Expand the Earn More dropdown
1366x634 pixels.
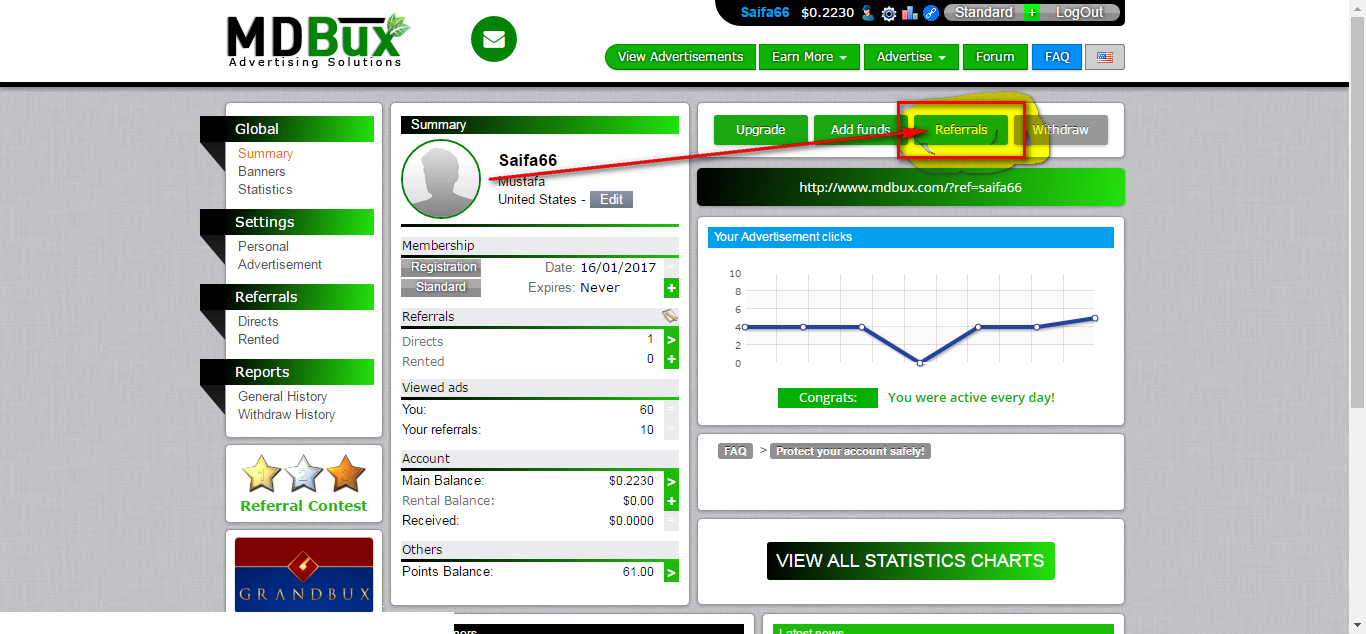[x=809, y=57]
